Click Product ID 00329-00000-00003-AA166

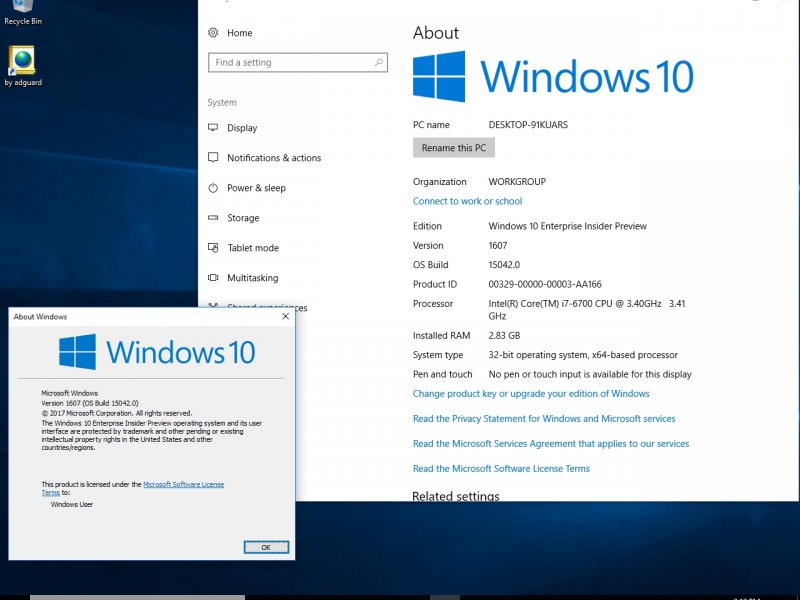coord(545,284)
